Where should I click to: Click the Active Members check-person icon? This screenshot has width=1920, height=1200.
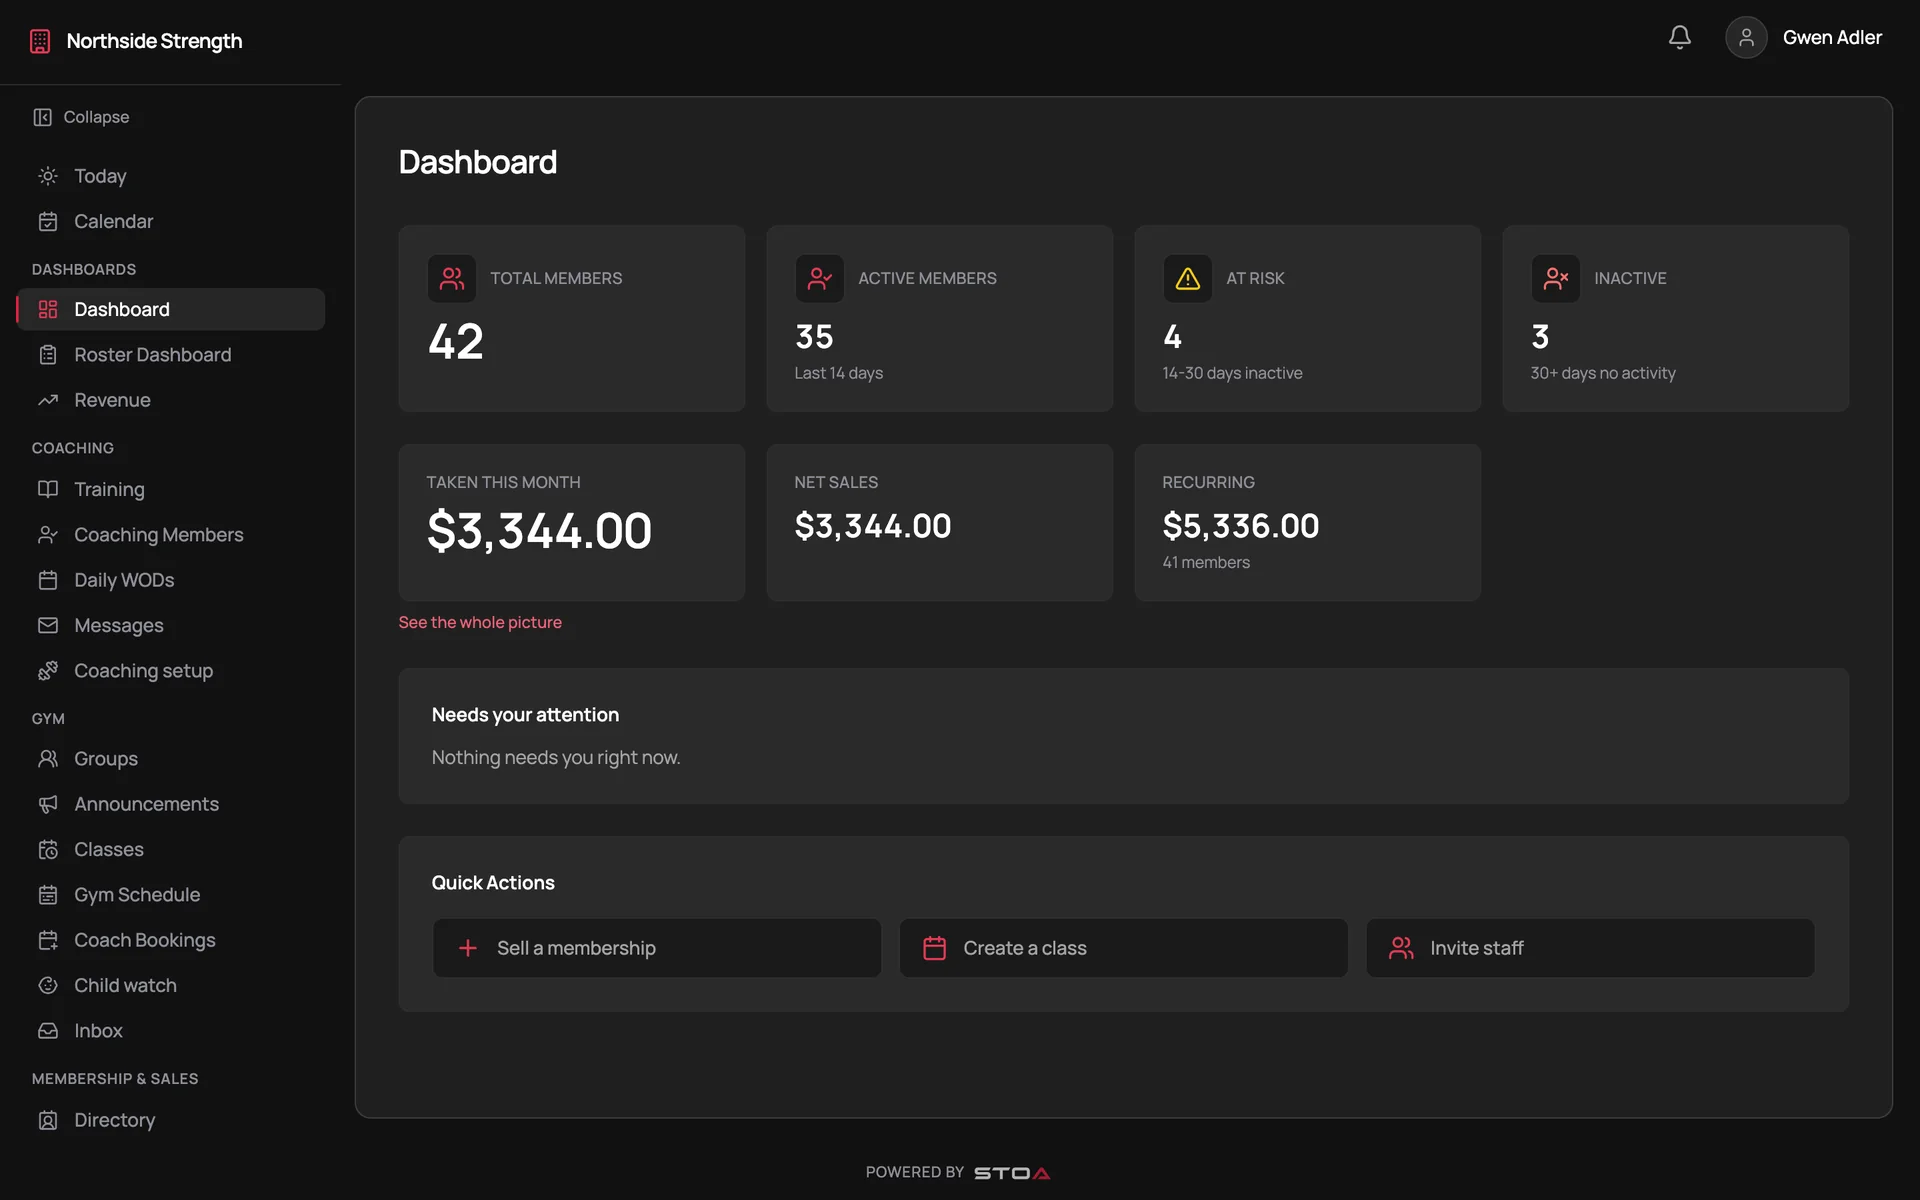[x=820, y=278]
